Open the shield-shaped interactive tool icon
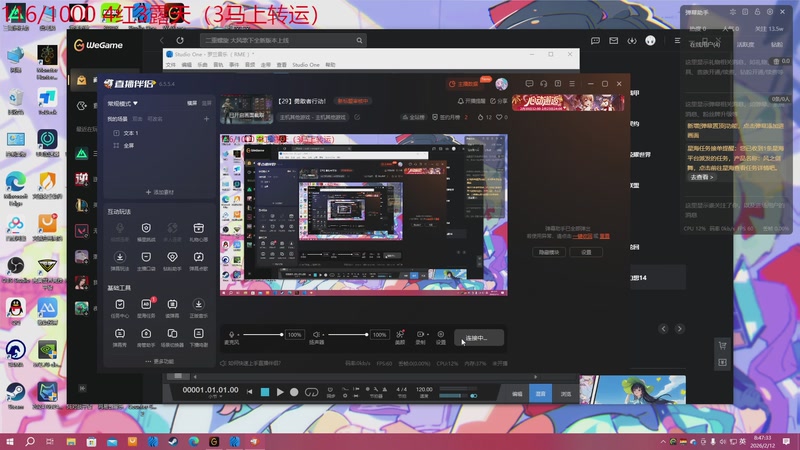The height and width of the screenshot is (450, 800). click(x=146, y=228)
